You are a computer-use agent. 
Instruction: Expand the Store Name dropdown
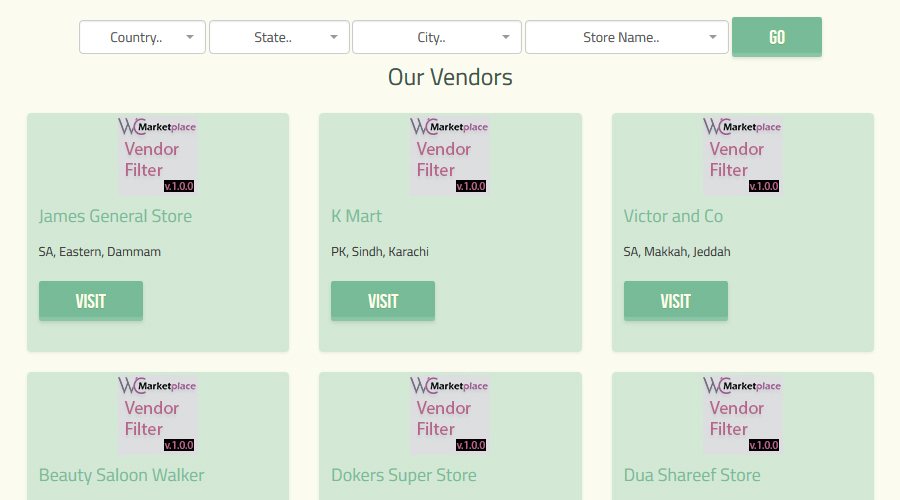click(x=626, y=38)
